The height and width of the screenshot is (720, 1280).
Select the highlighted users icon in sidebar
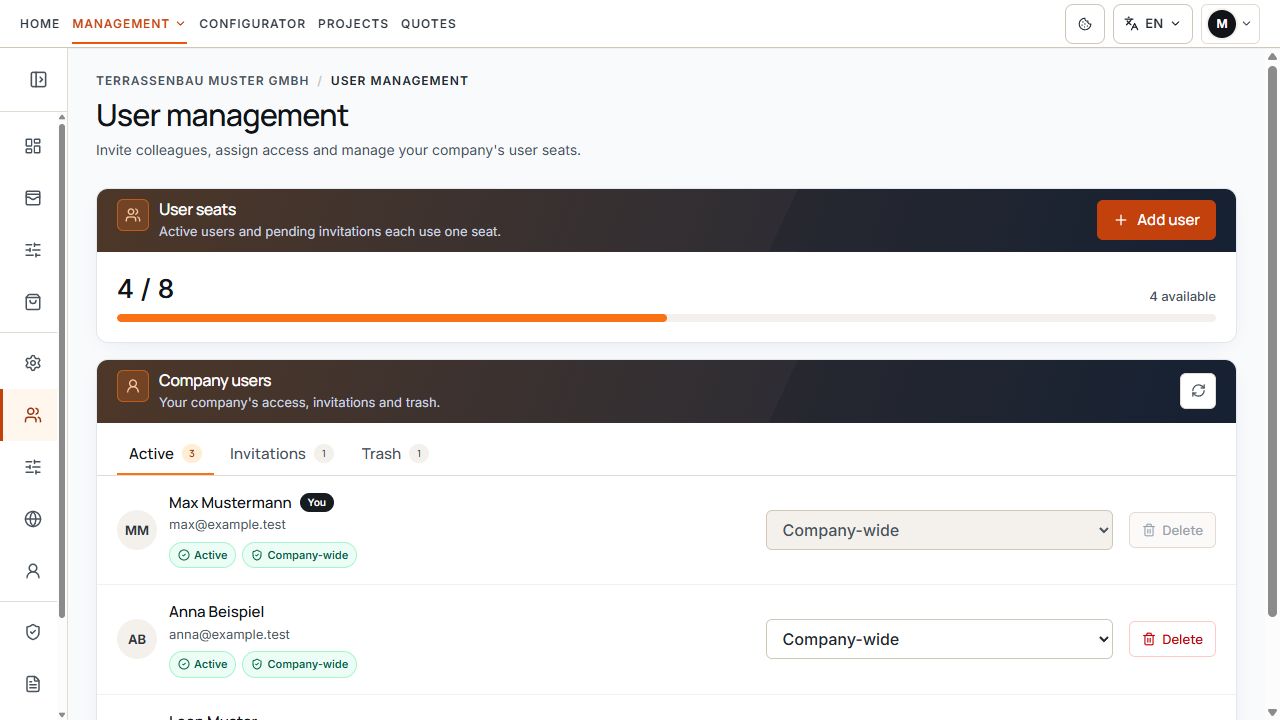point(33,415)
